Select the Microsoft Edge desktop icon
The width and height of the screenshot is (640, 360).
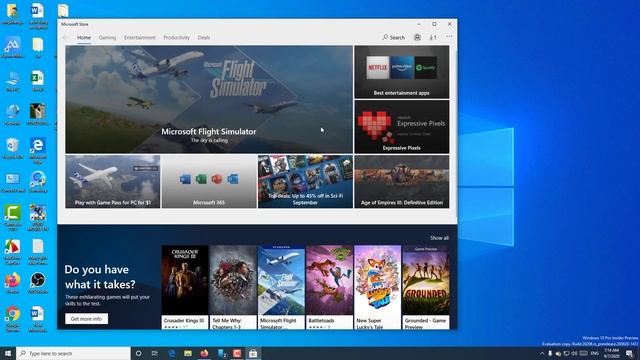(38, 151)
